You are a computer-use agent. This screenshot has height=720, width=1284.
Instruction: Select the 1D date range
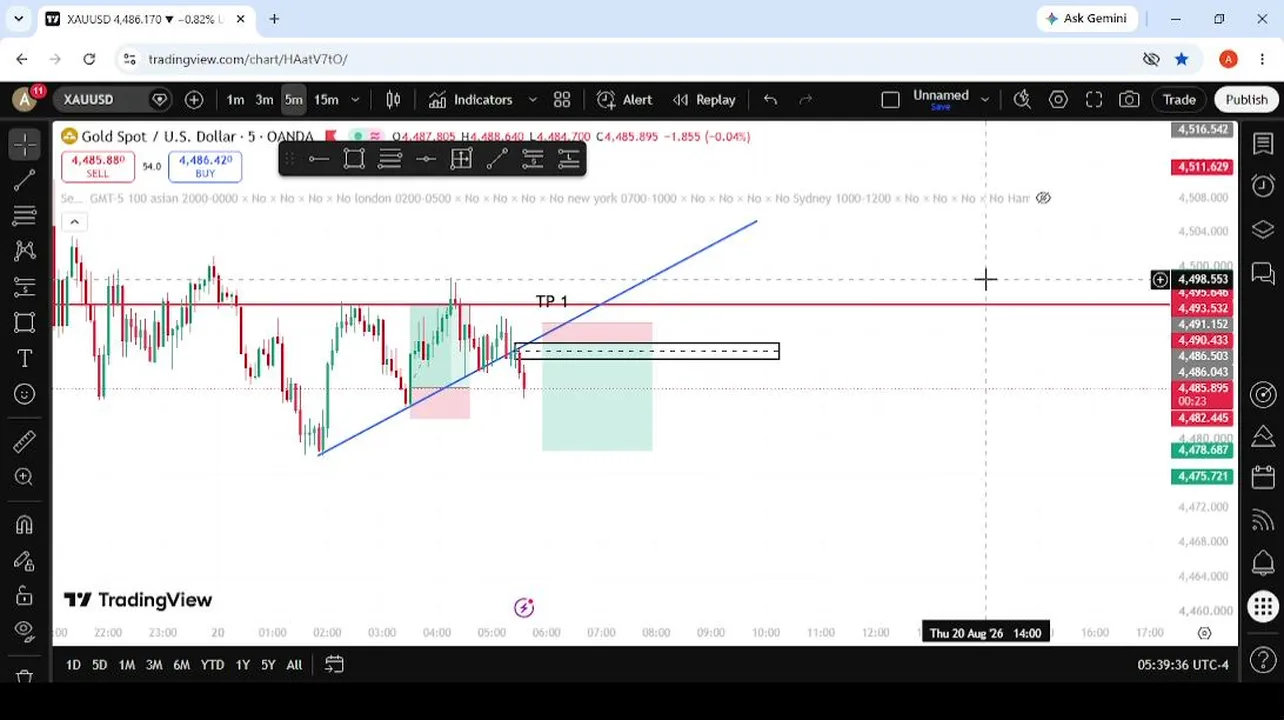pos(73,665)
